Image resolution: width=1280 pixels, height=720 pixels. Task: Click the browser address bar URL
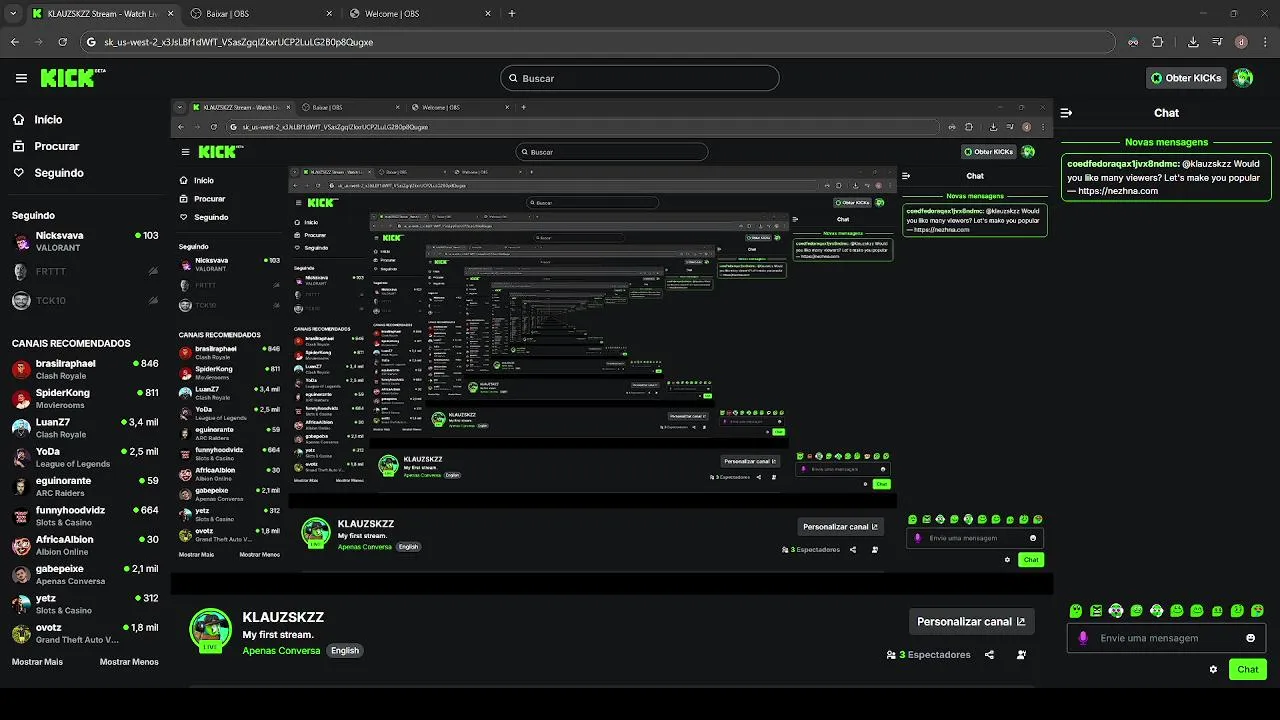click(x=238, y=42)
